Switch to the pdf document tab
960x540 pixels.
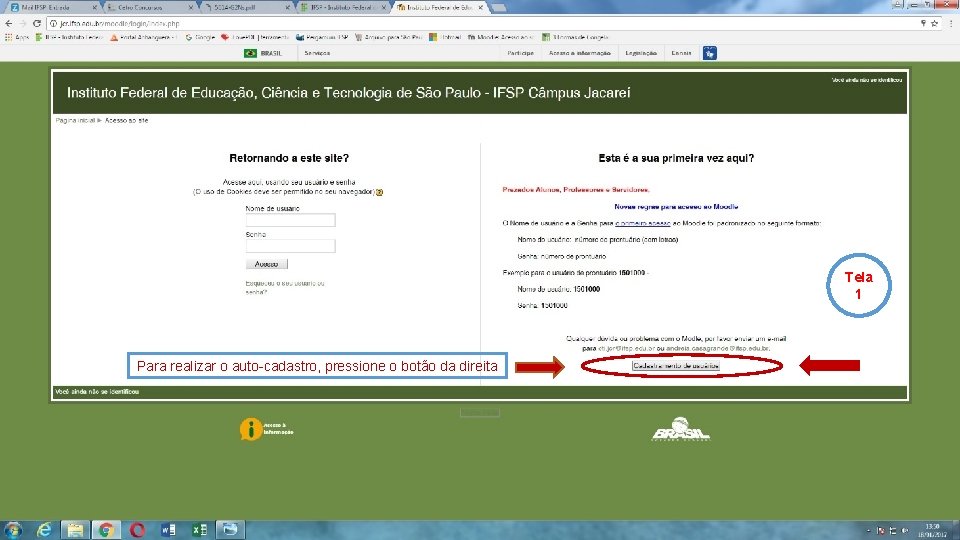(x=245, y=7)
